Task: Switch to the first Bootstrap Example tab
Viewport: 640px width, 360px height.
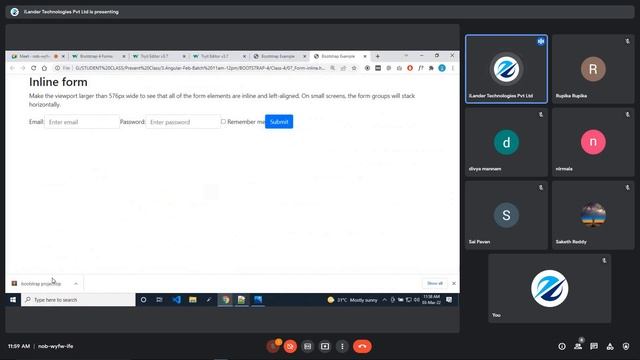Action: point(278,56)
